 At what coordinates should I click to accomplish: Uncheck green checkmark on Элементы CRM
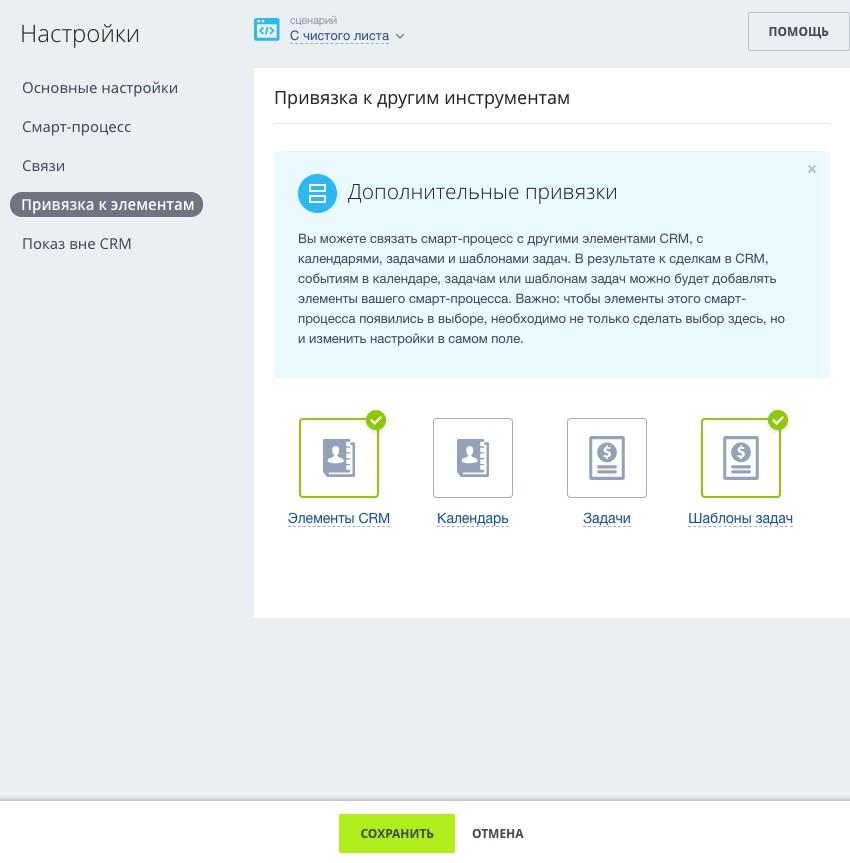[376, 420]
